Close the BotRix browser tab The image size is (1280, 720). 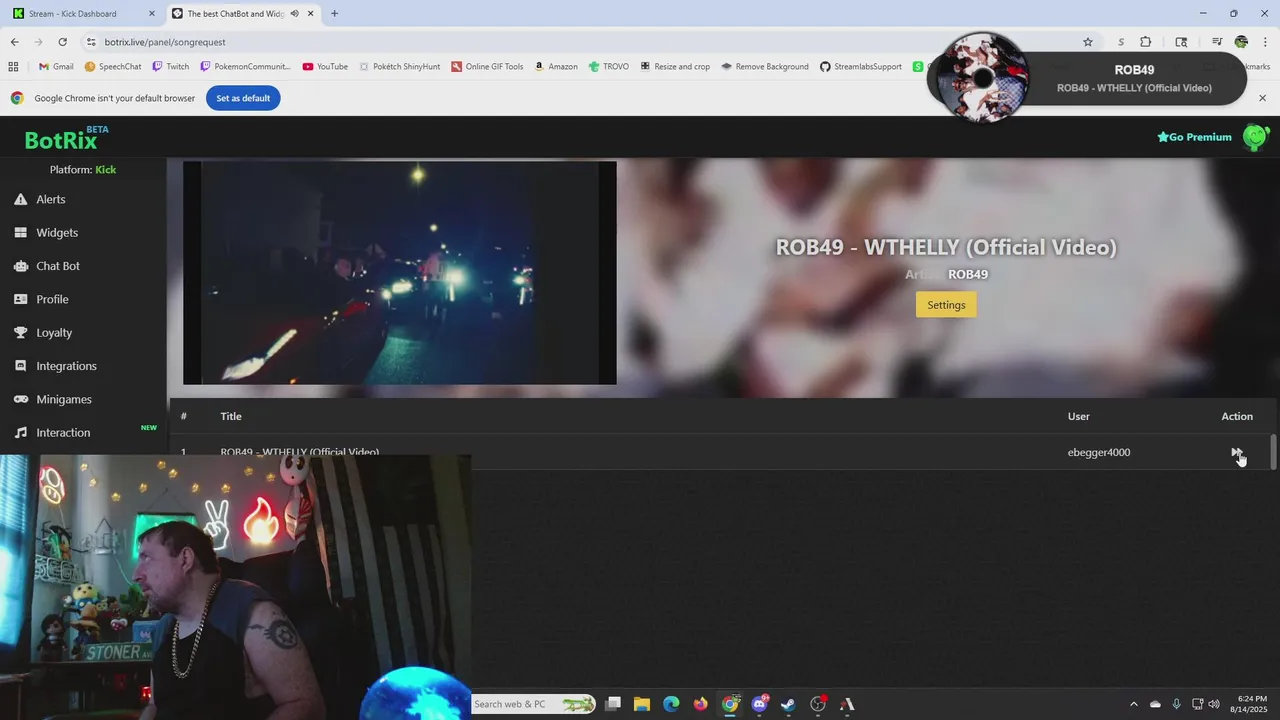click(x=311, y=14)
